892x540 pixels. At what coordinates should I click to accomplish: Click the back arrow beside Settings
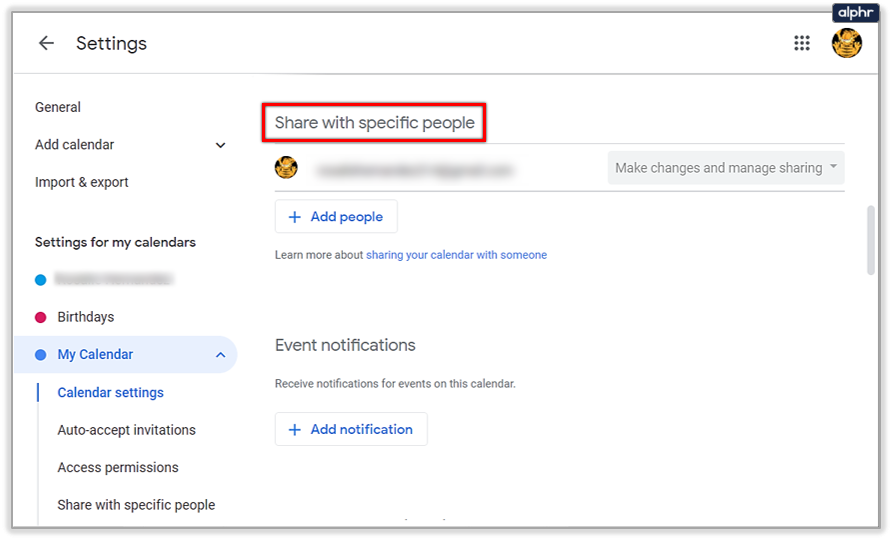point(46,43)
